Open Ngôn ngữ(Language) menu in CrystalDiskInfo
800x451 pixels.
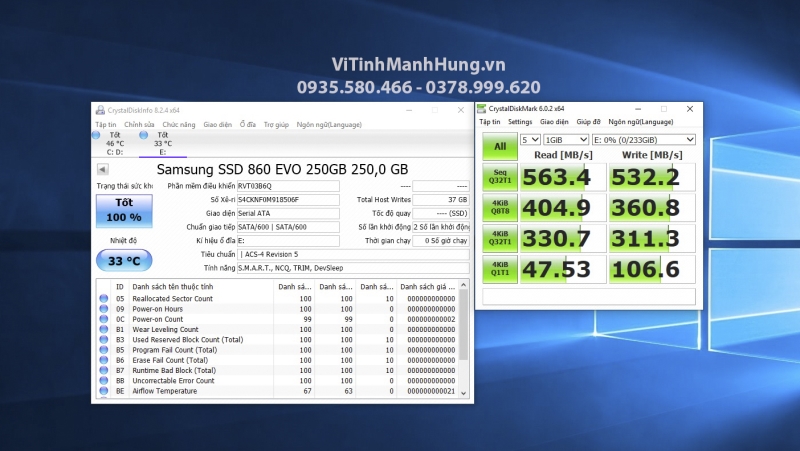click(329, 124)
